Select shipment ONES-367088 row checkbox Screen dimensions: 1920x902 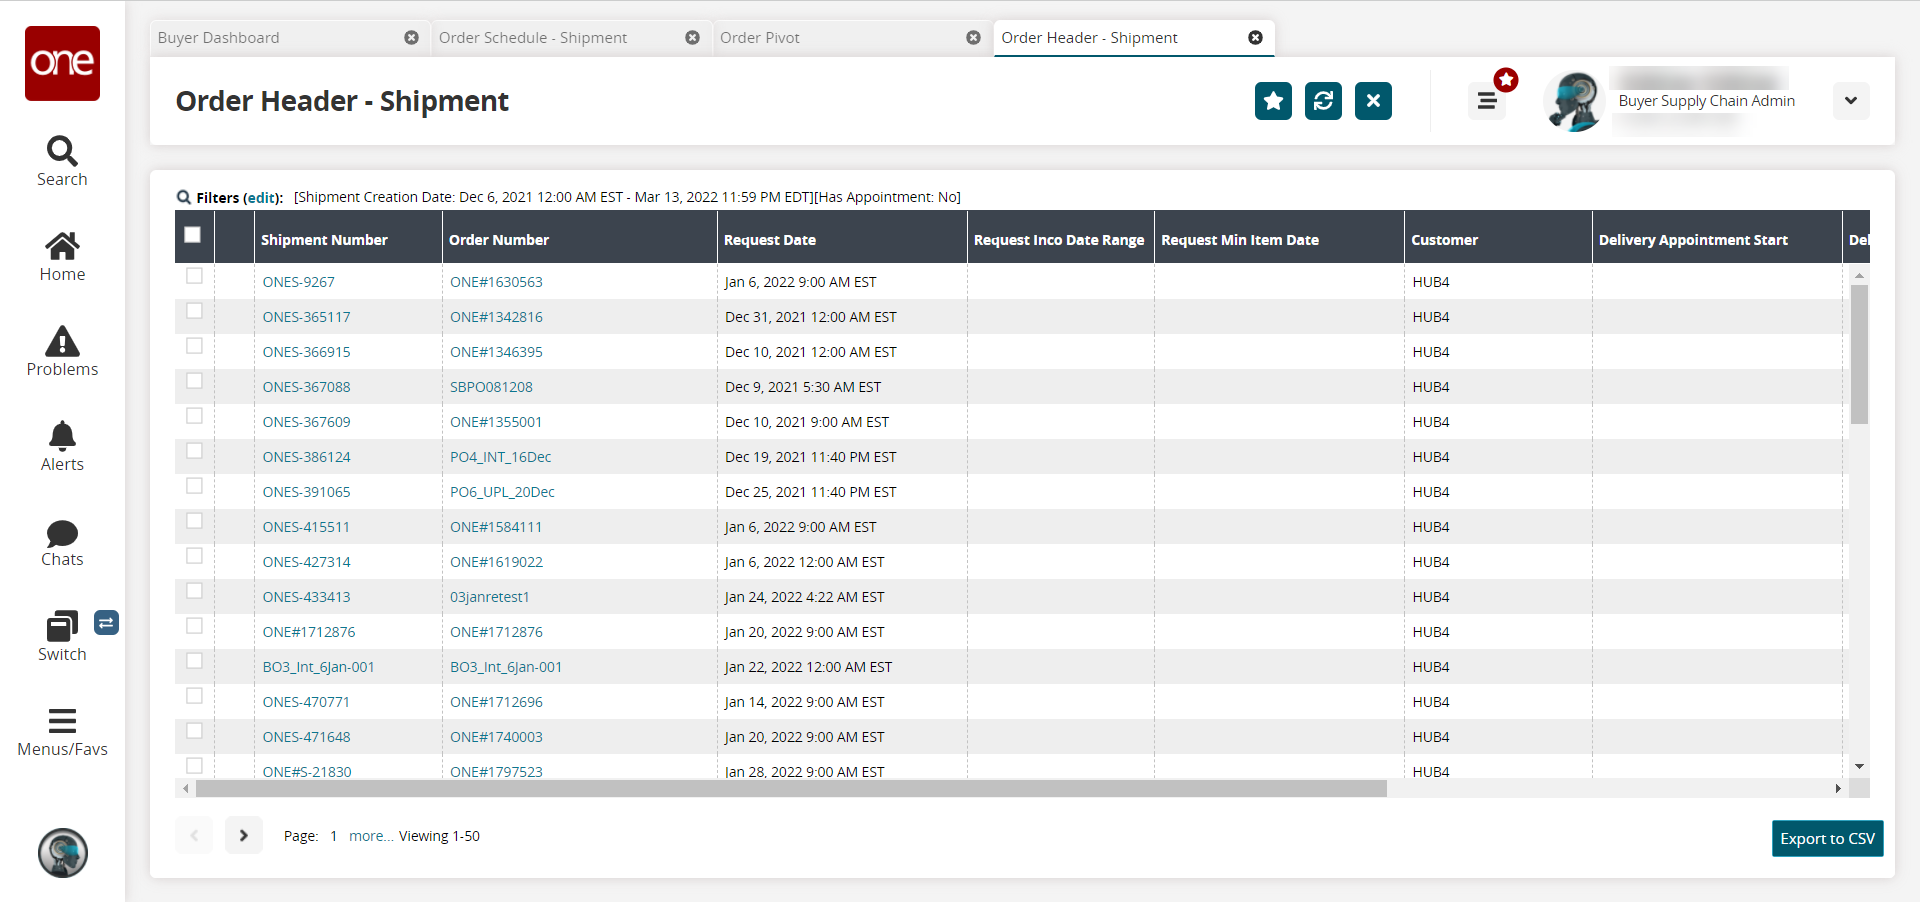tap(194, 381)
